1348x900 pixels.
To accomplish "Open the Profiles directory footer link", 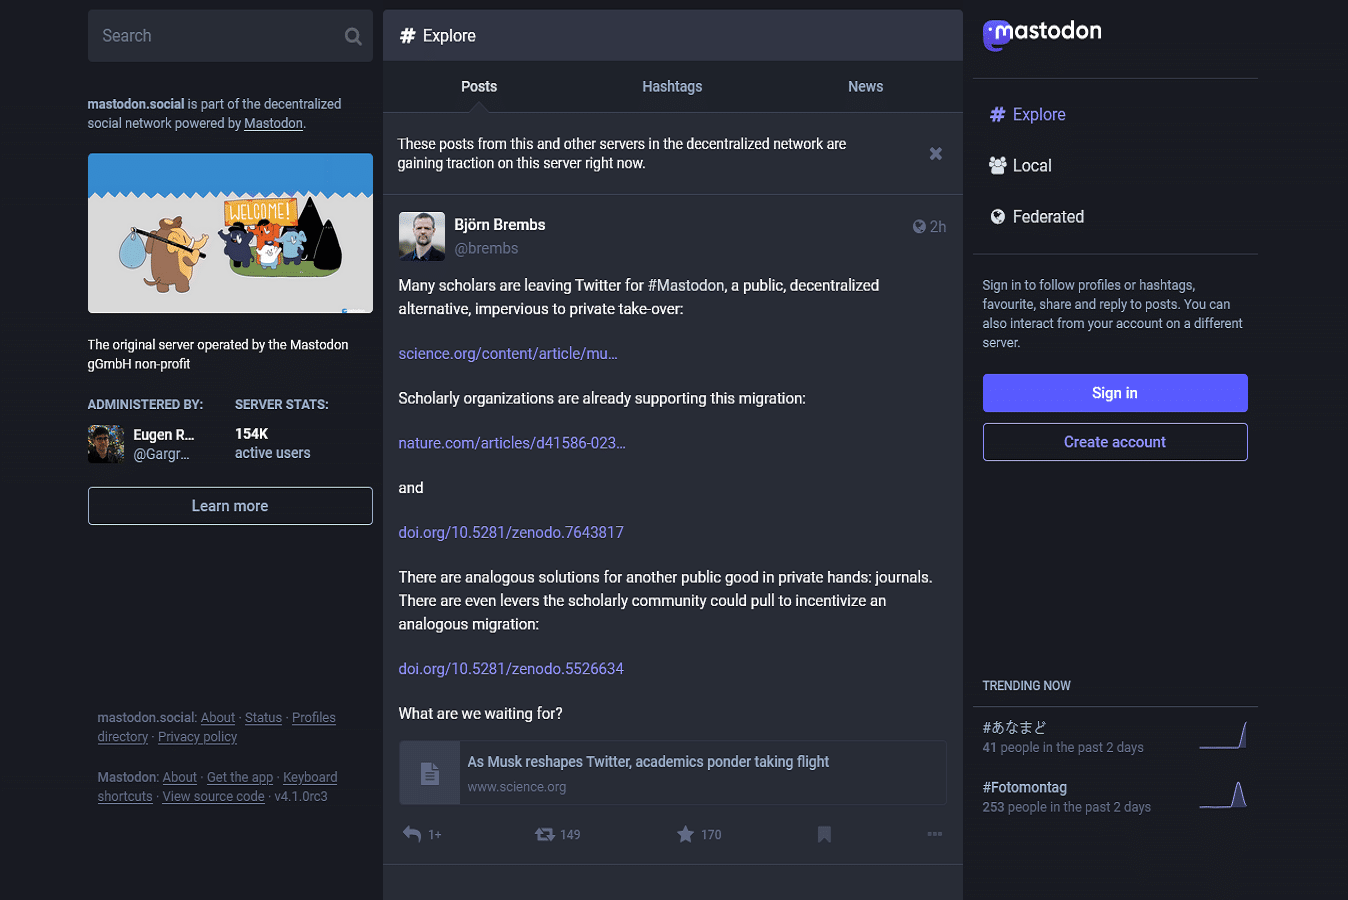I will (216, 727).
